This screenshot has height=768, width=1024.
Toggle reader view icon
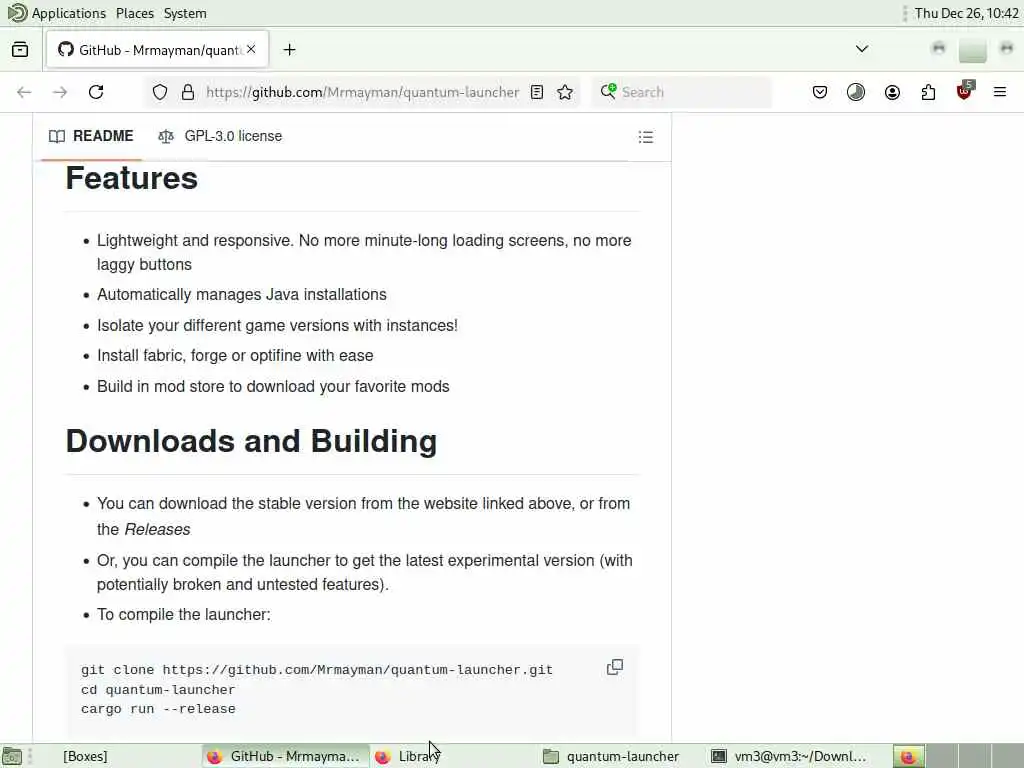[x=537, y=92]
